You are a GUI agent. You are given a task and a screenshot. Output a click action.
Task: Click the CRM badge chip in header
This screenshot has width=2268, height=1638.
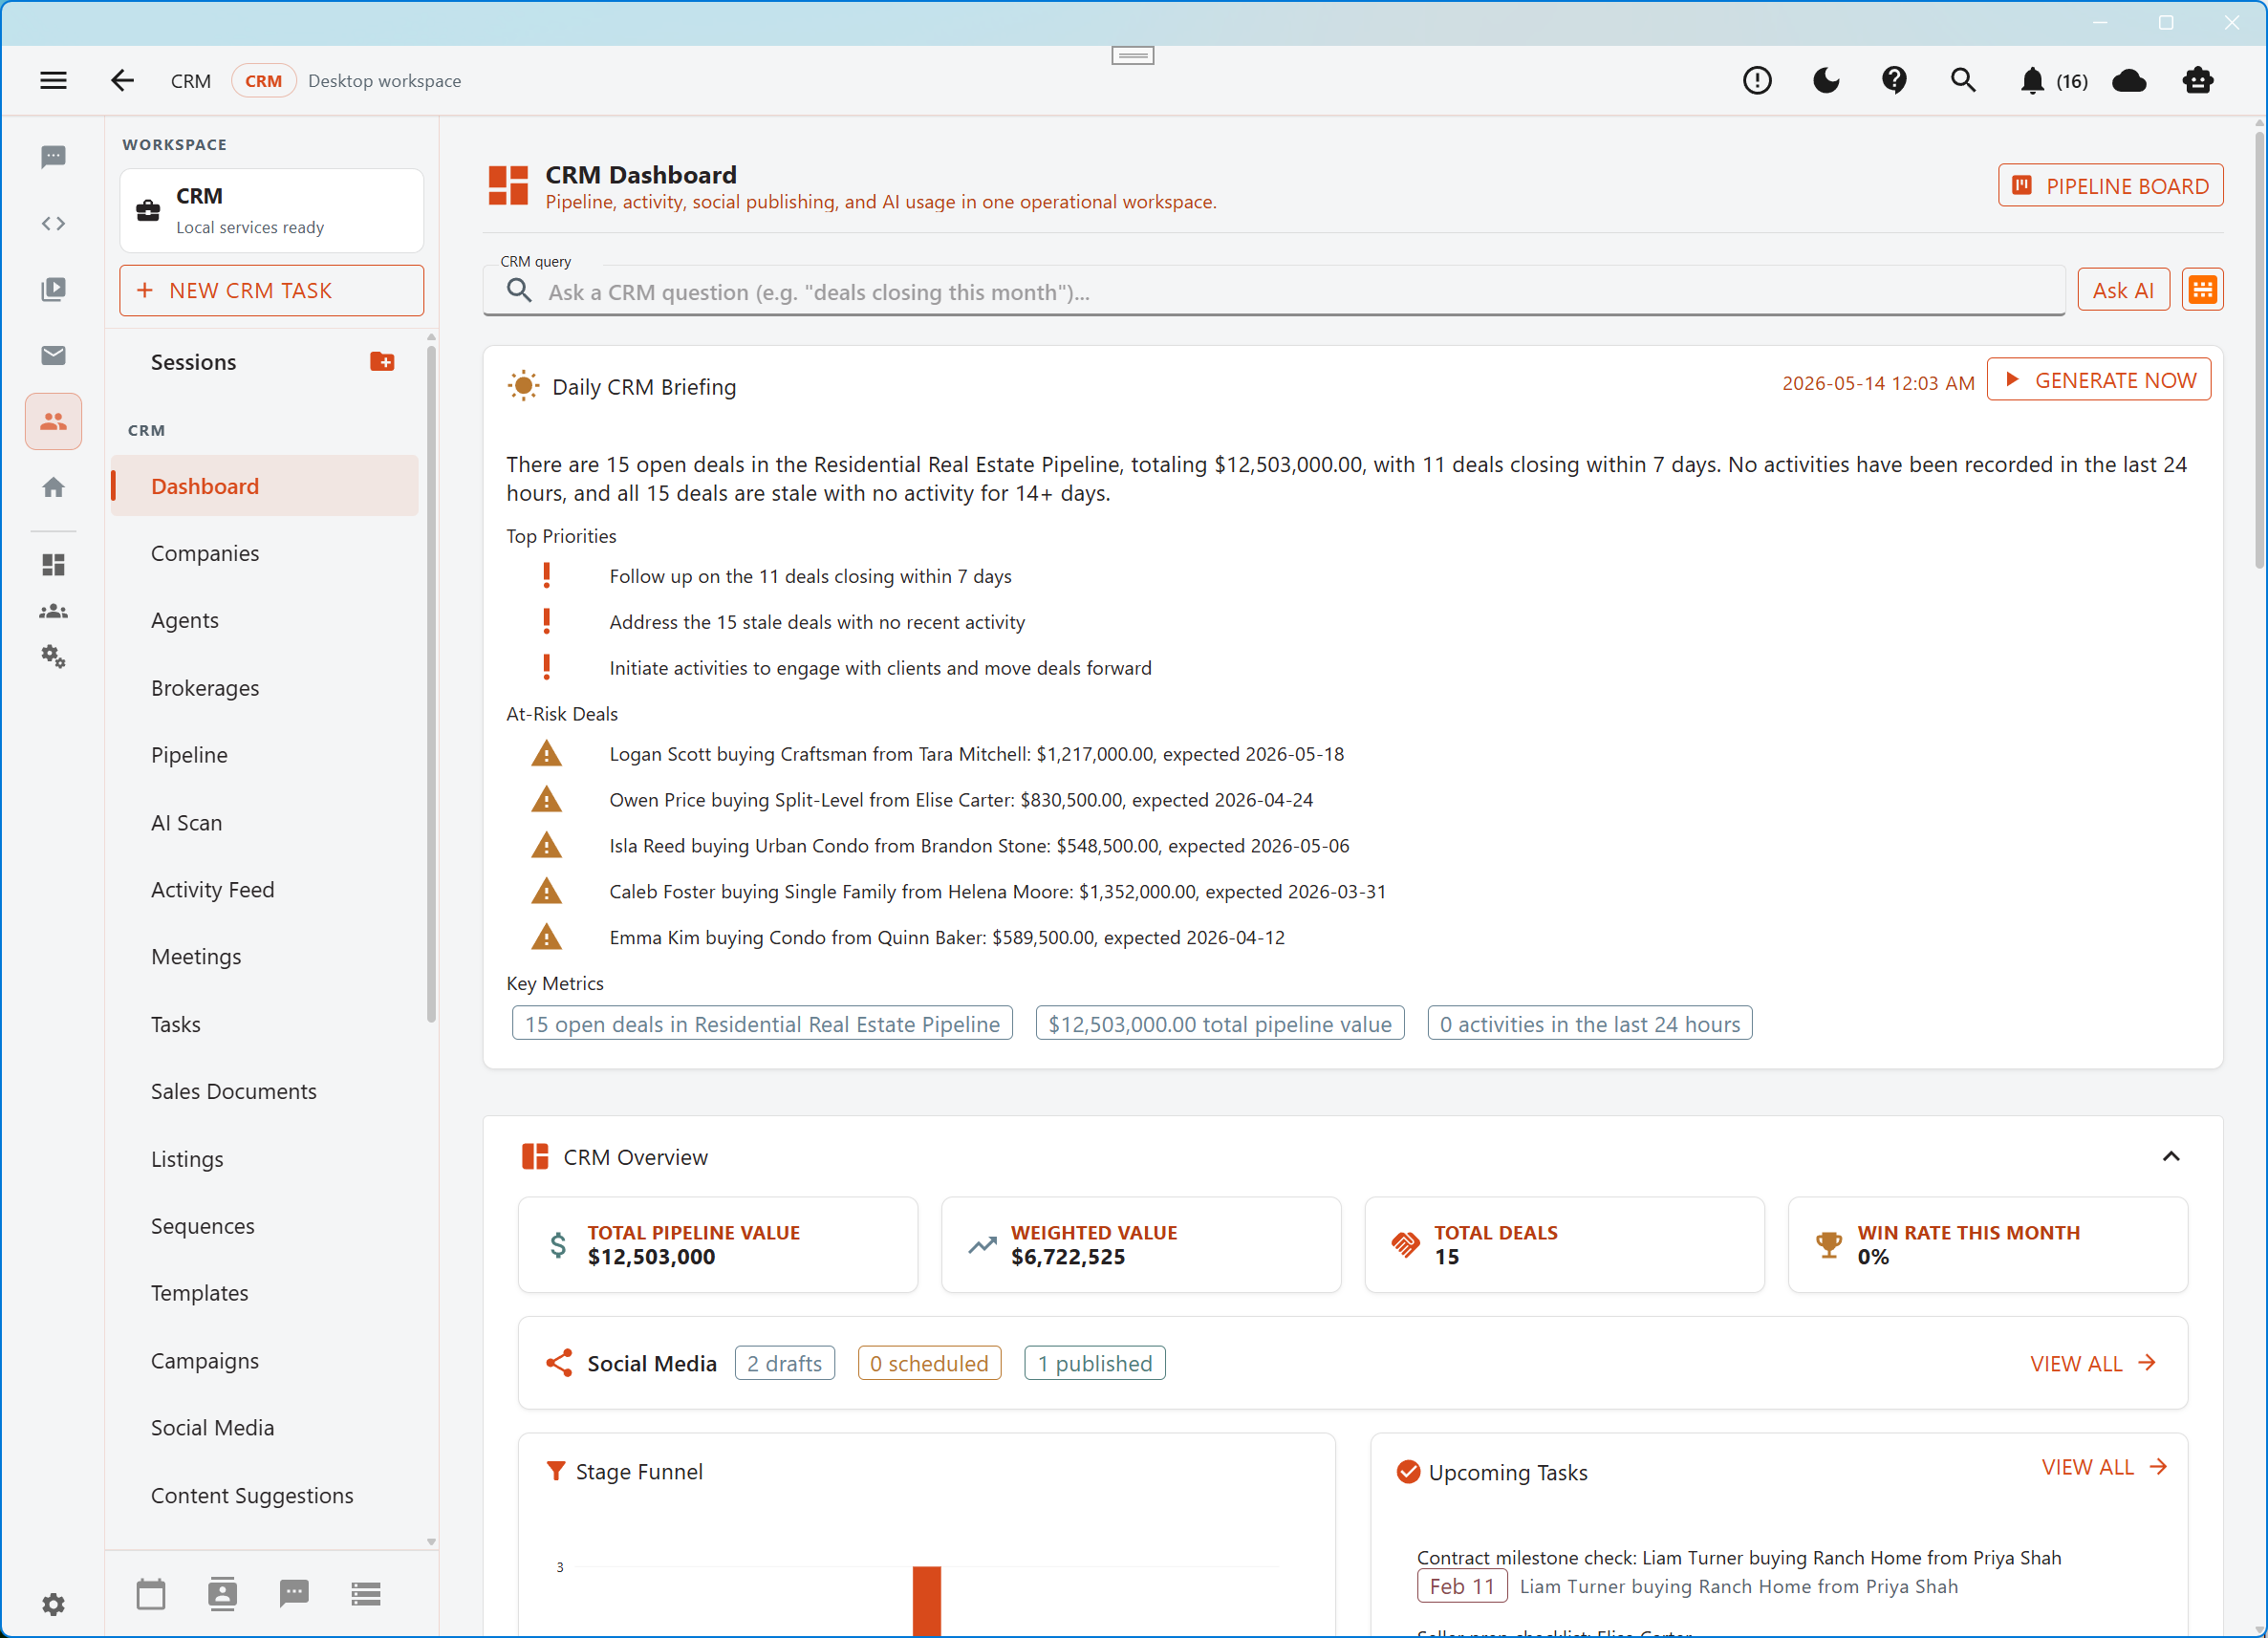pos(263,81)
